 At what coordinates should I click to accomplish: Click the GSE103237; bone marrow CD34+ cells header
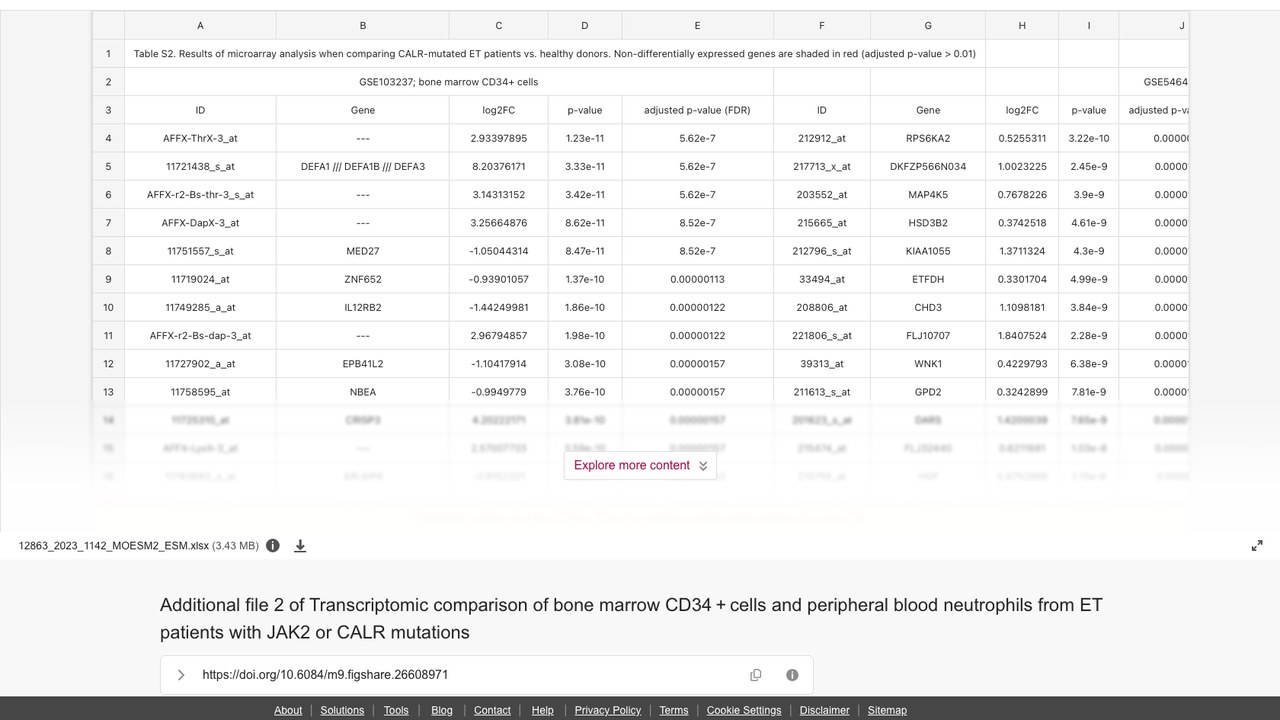point(449,82)
